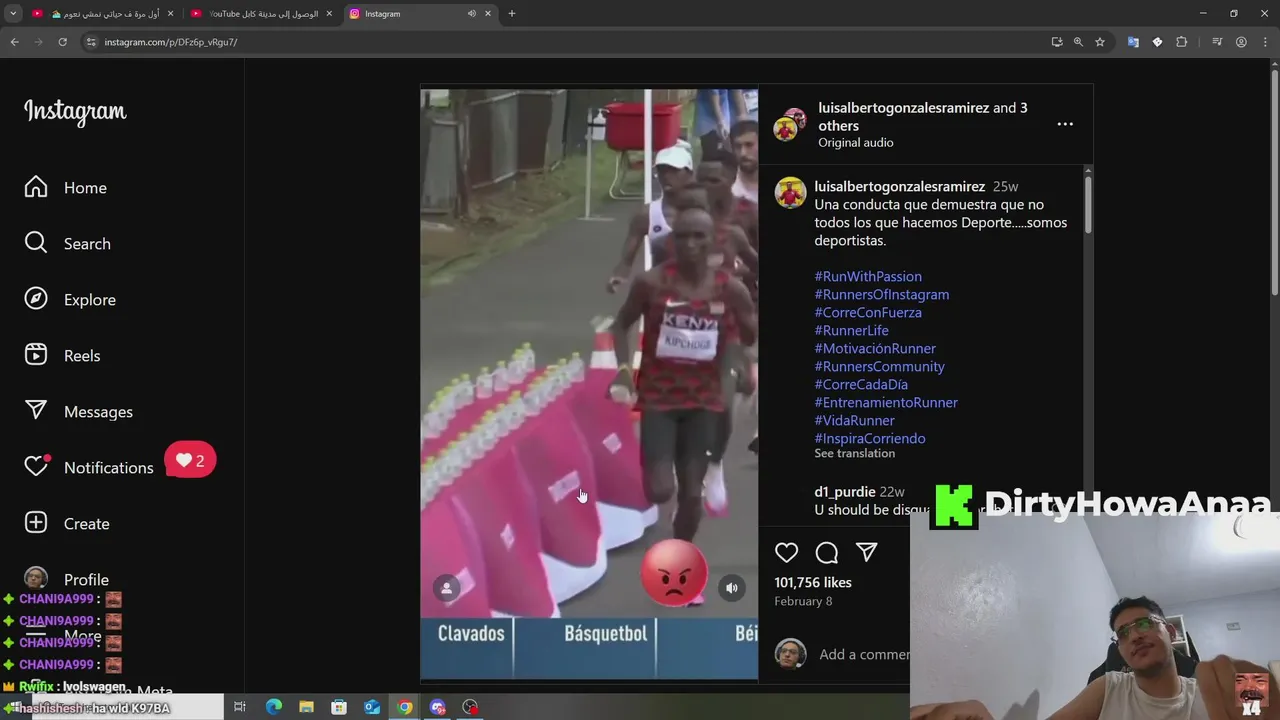This screenshot has height=720, width=1280.
Task: Open luisalbertogonzalesramirez profile from the post header
Action: 903,108
